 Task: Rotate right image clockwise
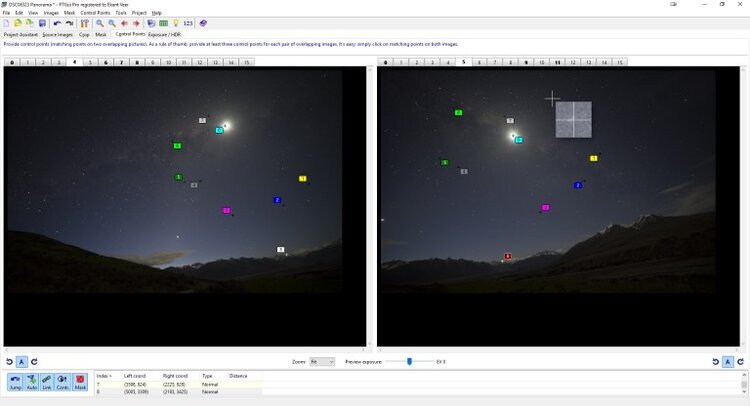click(740, 362)
